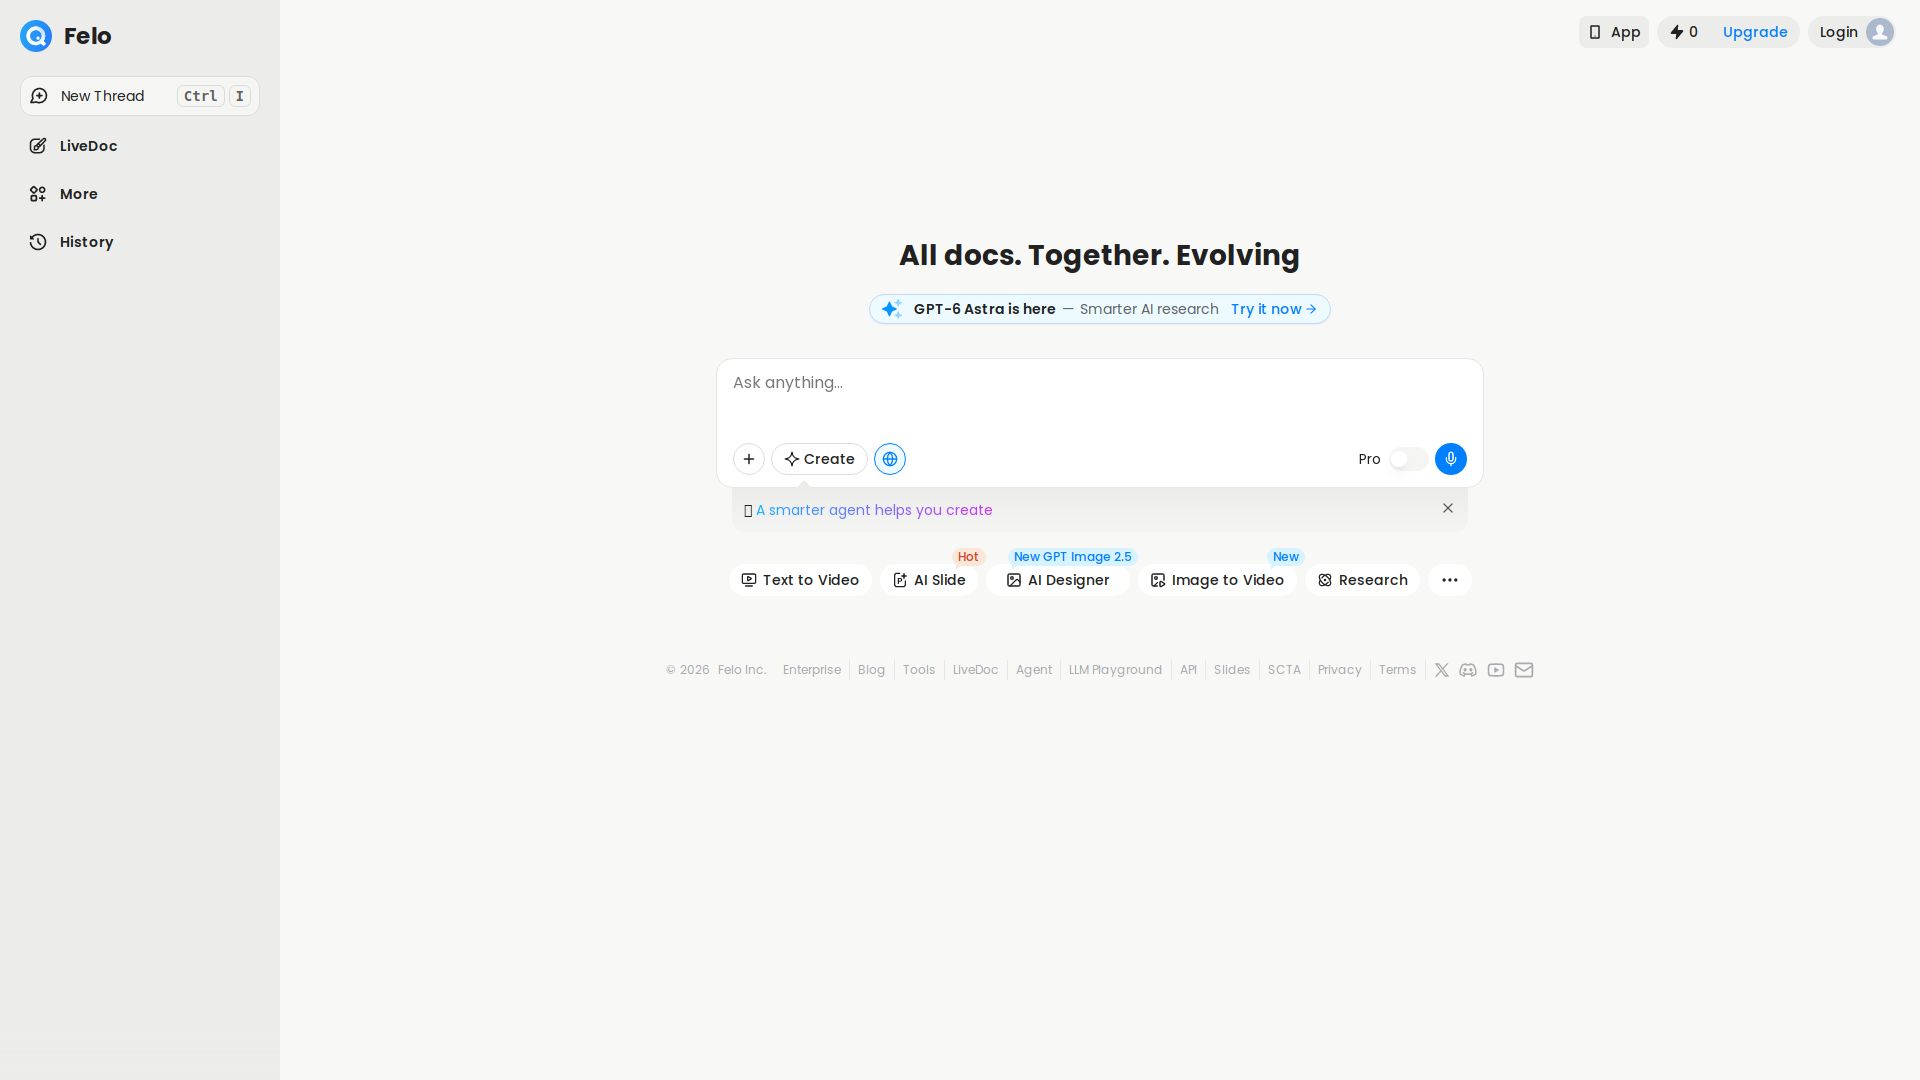Open the LiveDoc sidebar item

140,146
